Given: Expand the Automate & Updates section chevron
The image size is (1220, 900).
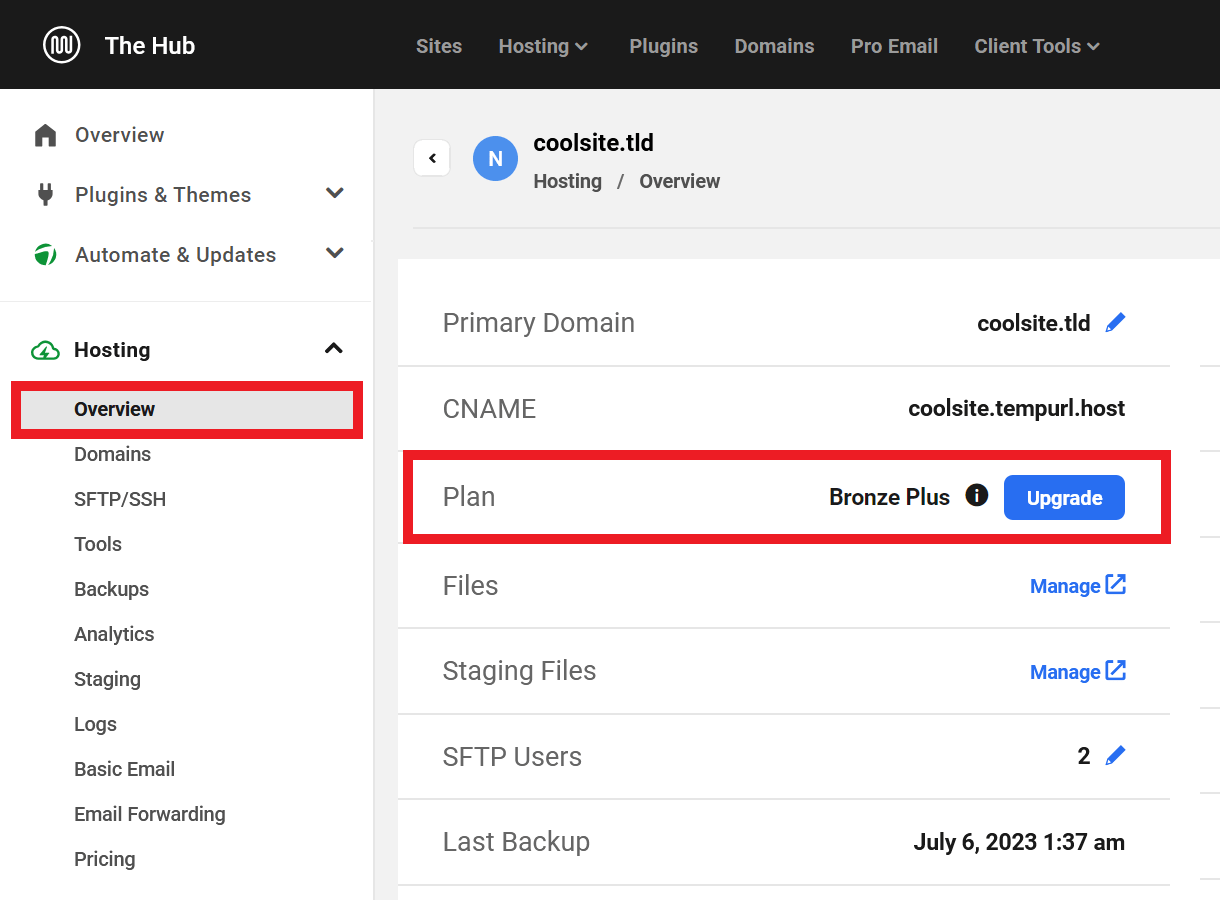Looking at the screenshot, I should tap(335, 254).
